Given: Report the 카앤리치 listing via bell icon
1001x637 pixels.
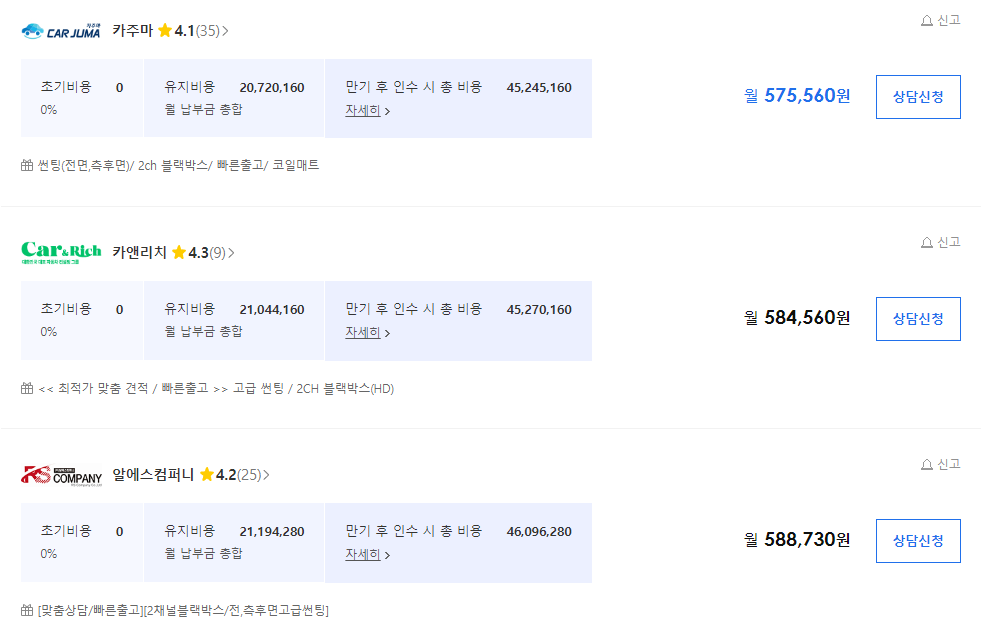Looking at the screenshot, I should 940,243.
